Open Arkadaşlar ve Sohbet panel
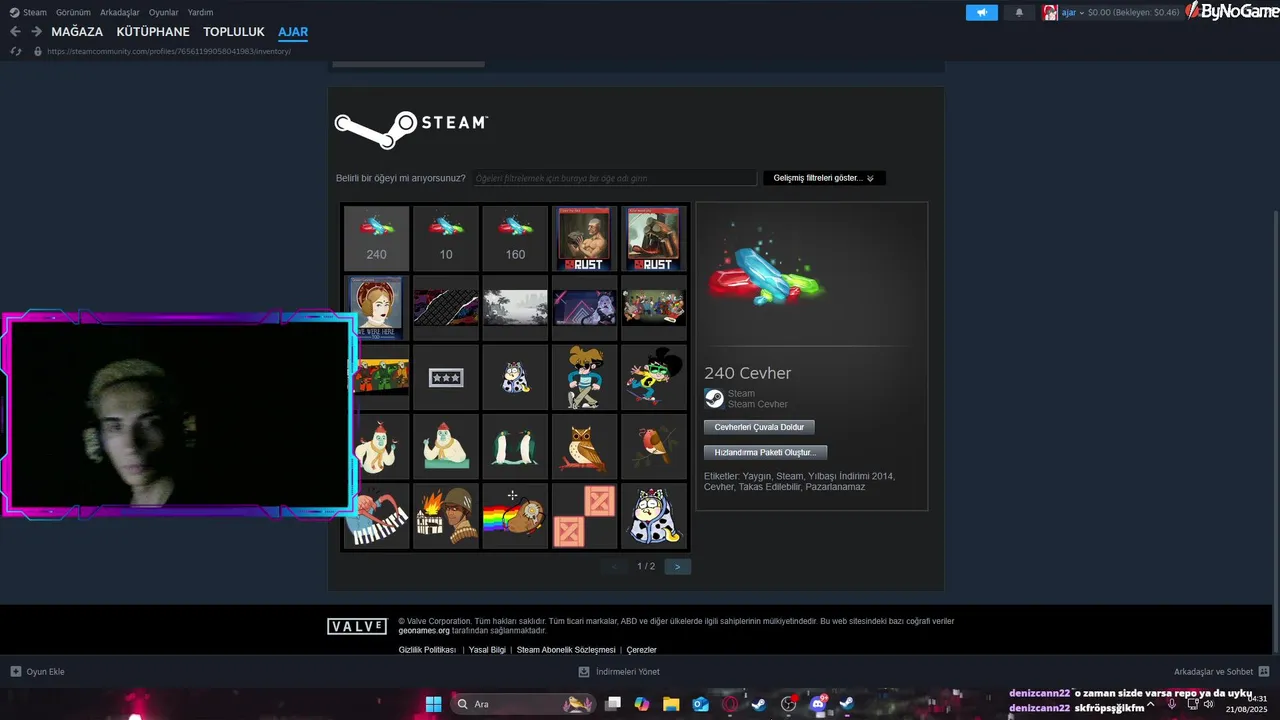The width and height of the screenshot is (1280, 720). tap(1221, 672)
